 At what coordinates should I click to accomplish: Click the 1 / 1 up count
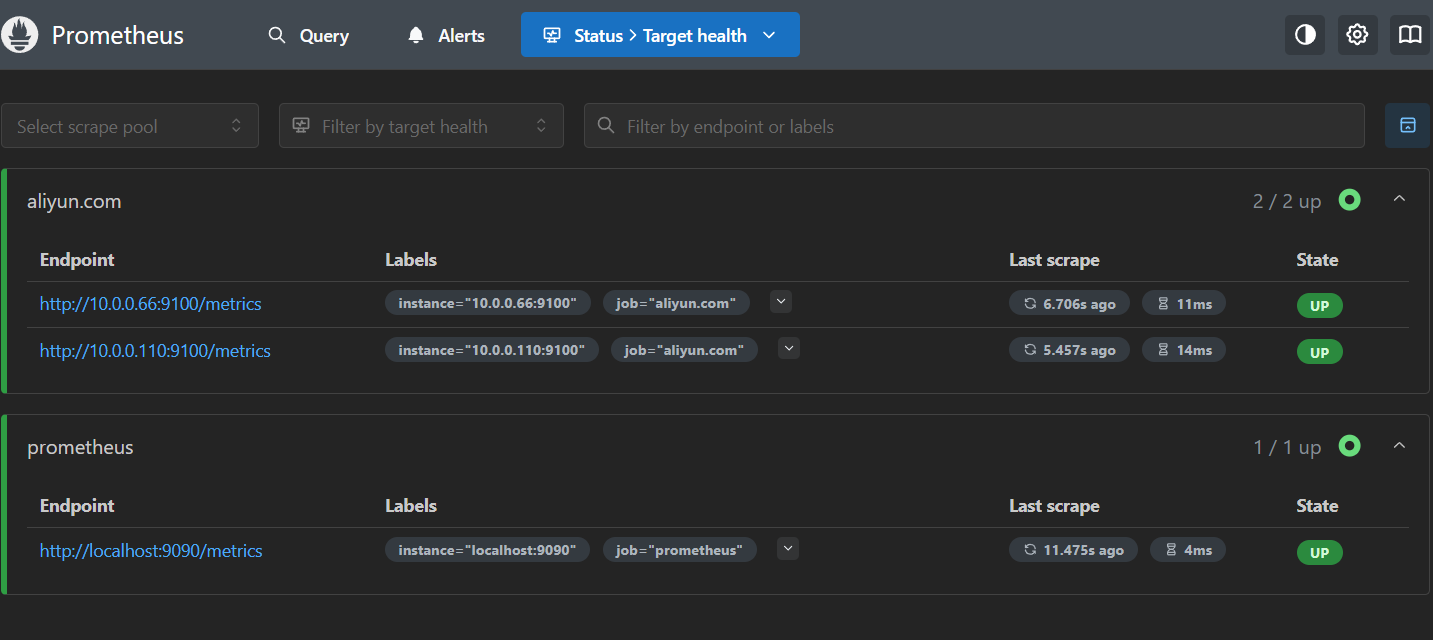(x=1287, y=447)
